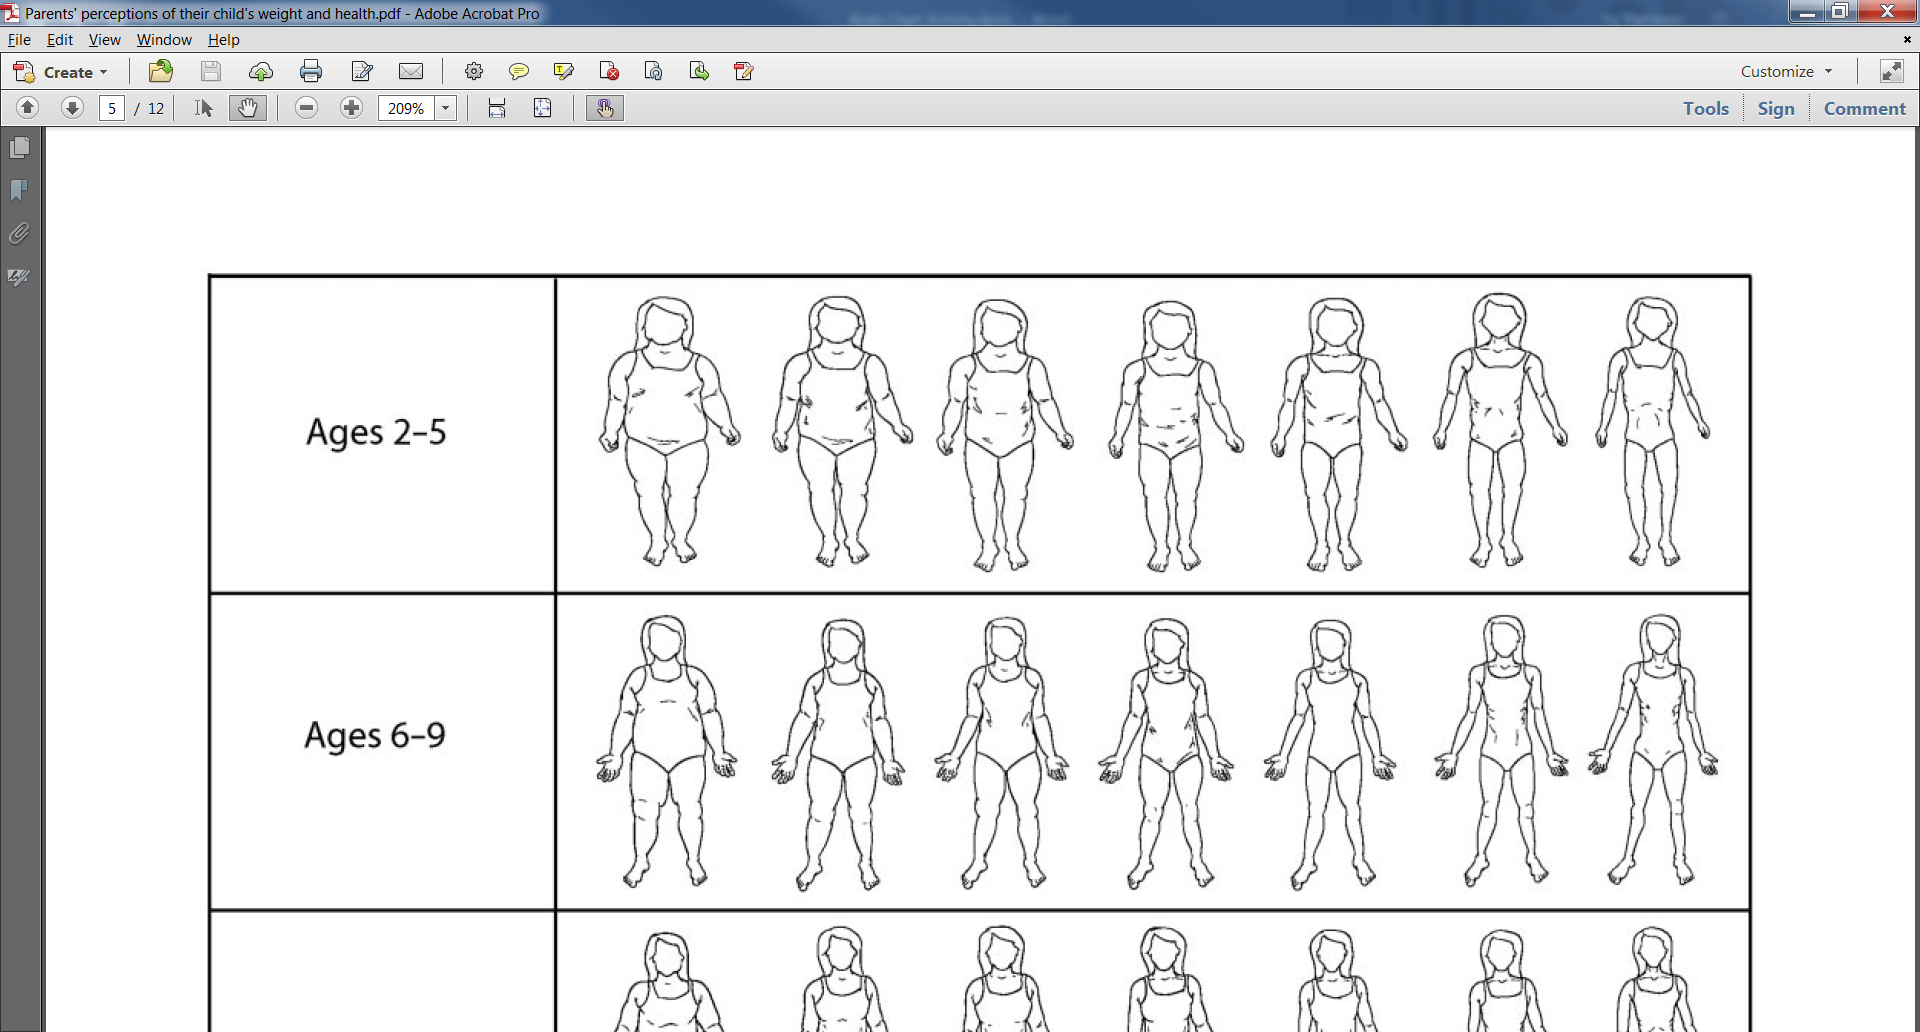Screen dimensions: 1920x1032
Task: Open the View menu
Action: (x=104, y=40)
